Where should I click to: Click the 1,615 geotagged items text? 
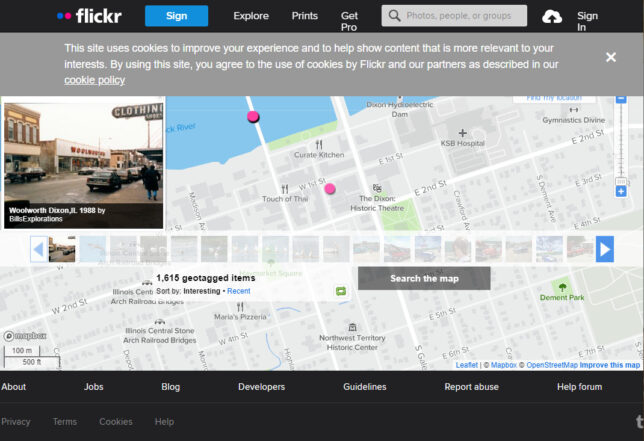(206, 278)
